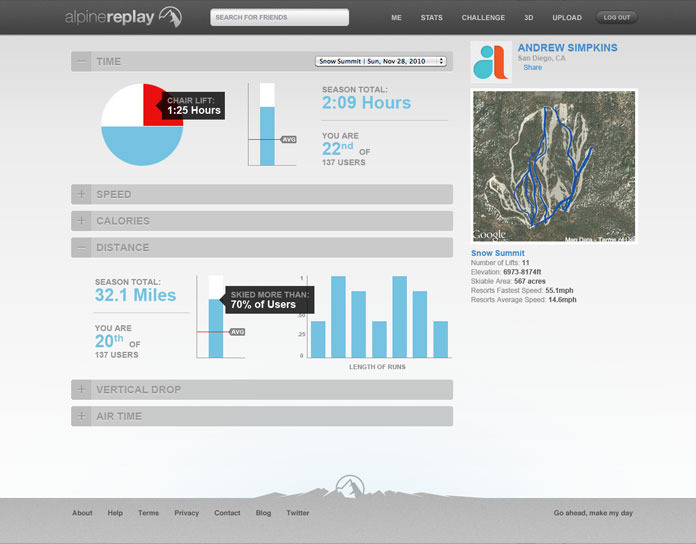Expand the VERTICAL DROP section plus icon
Viewport: 696px width, 544px height.
(81, 389)
